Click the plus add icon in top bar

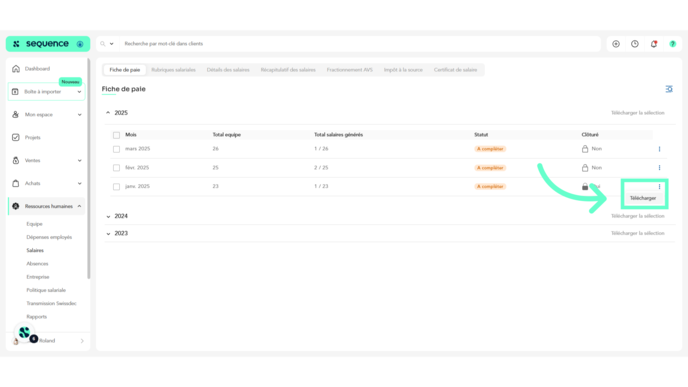pyautogui.click(x=616, y=44)
